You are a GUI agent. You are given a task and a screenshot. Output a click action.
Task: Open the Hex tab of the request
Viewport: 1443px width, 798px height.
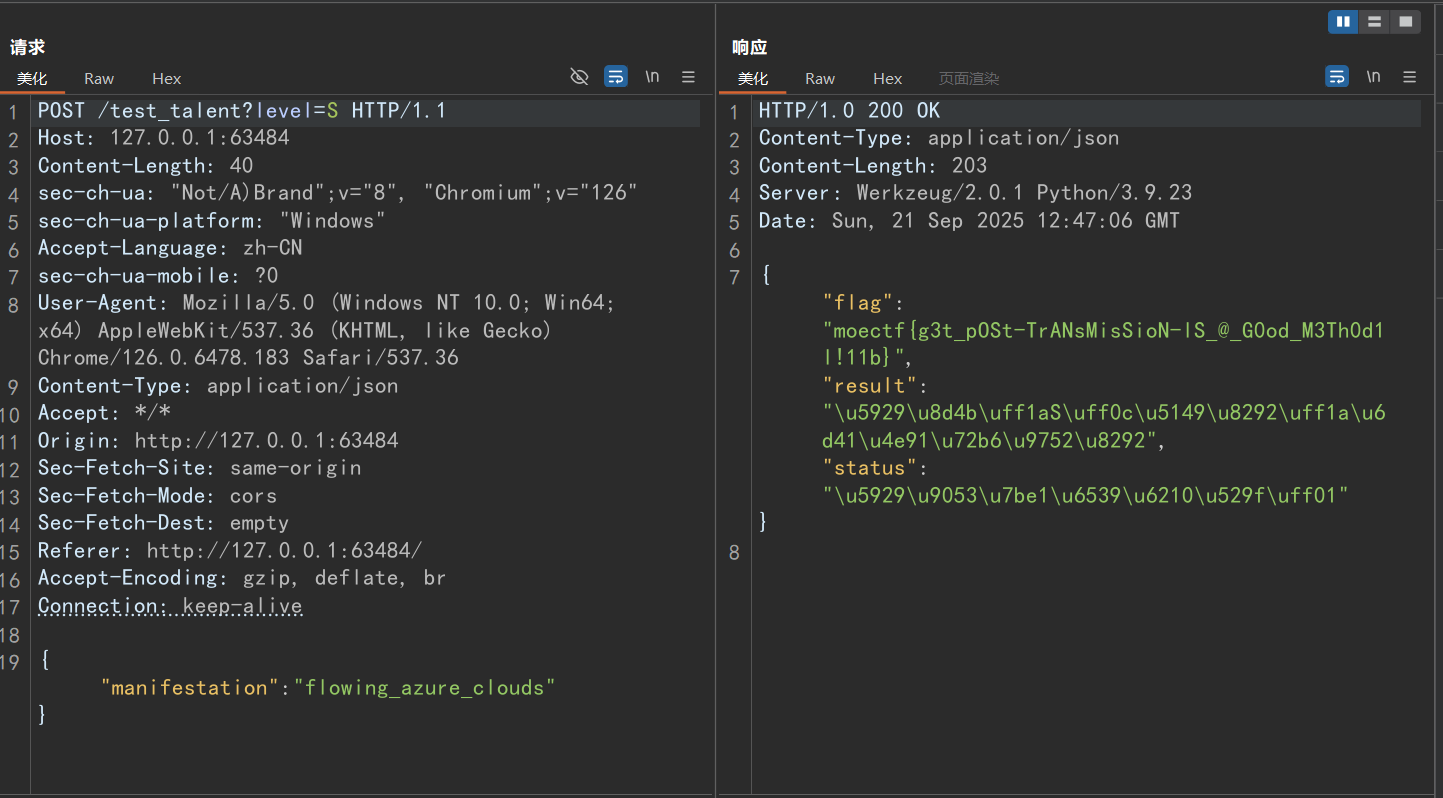[x=166, y=78]
